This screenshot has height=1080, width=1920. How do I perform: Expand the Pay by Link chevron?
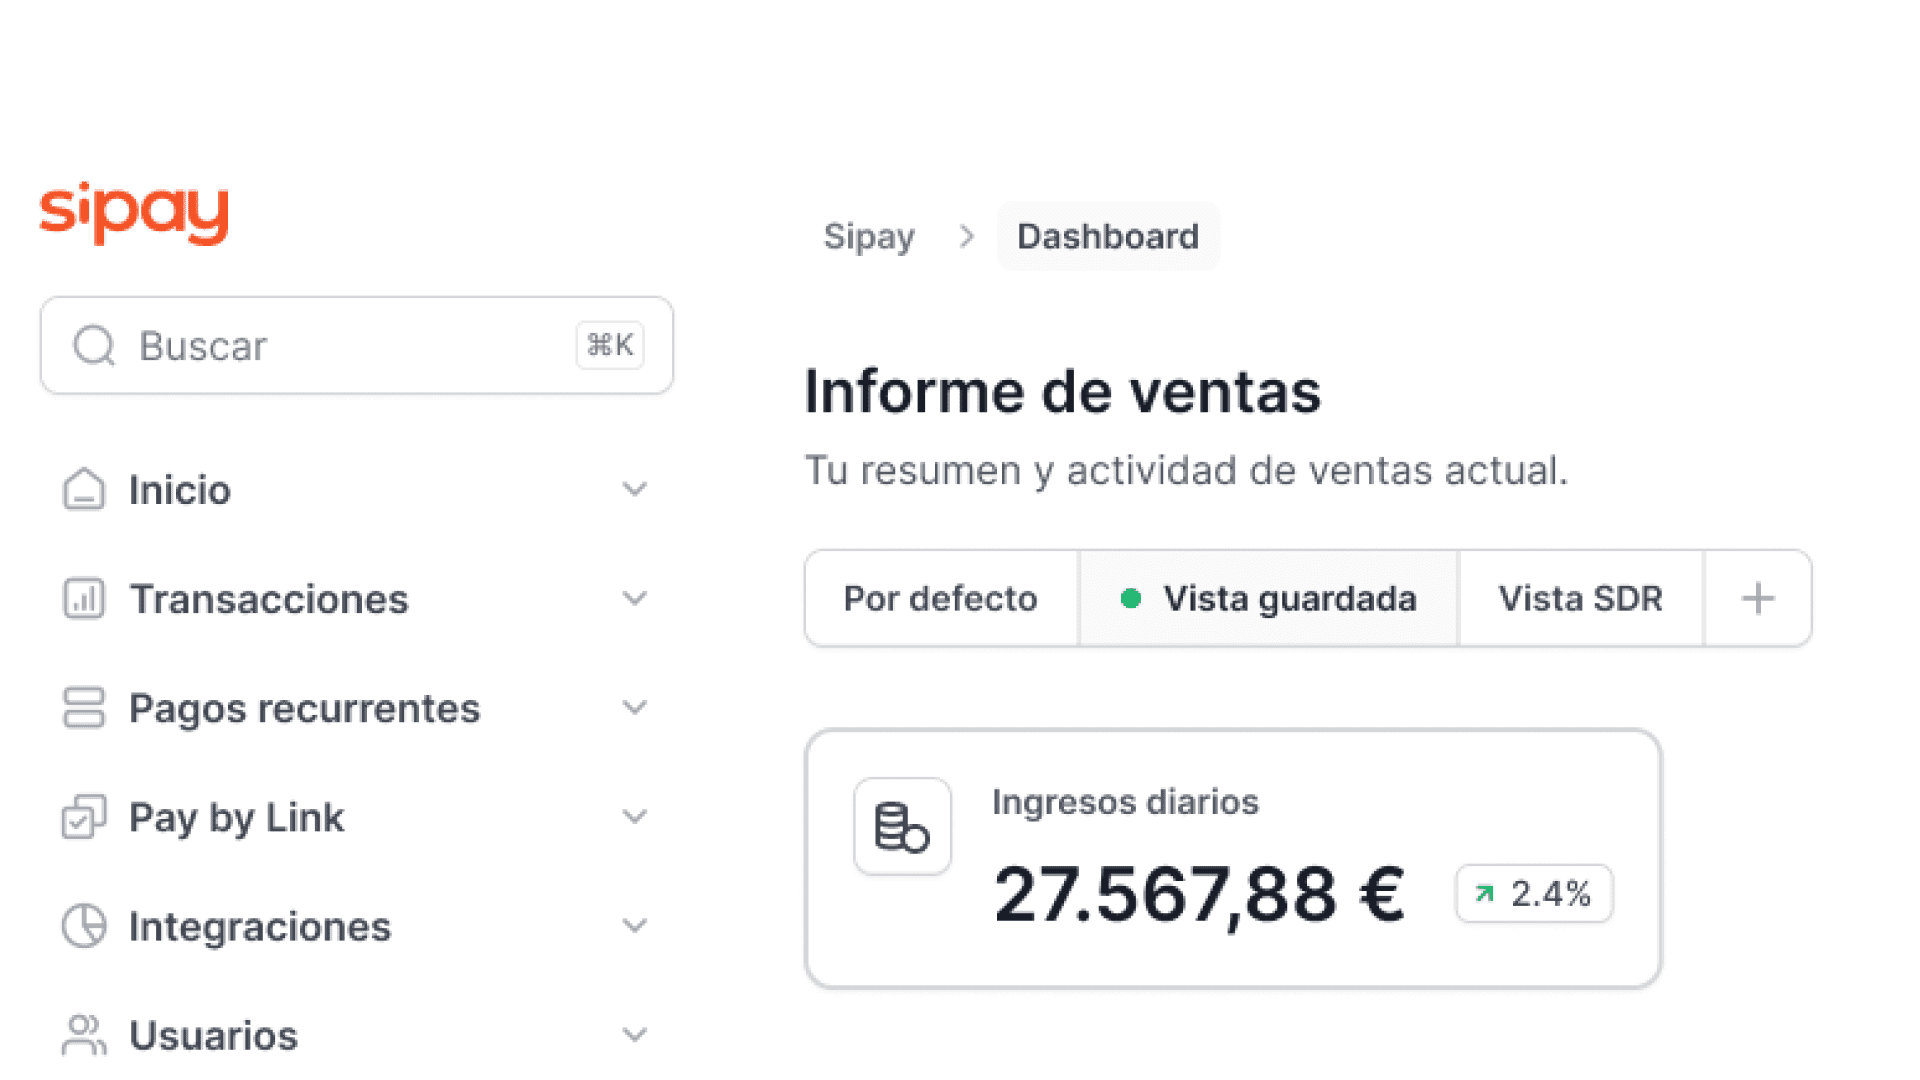tap(634, 817)
